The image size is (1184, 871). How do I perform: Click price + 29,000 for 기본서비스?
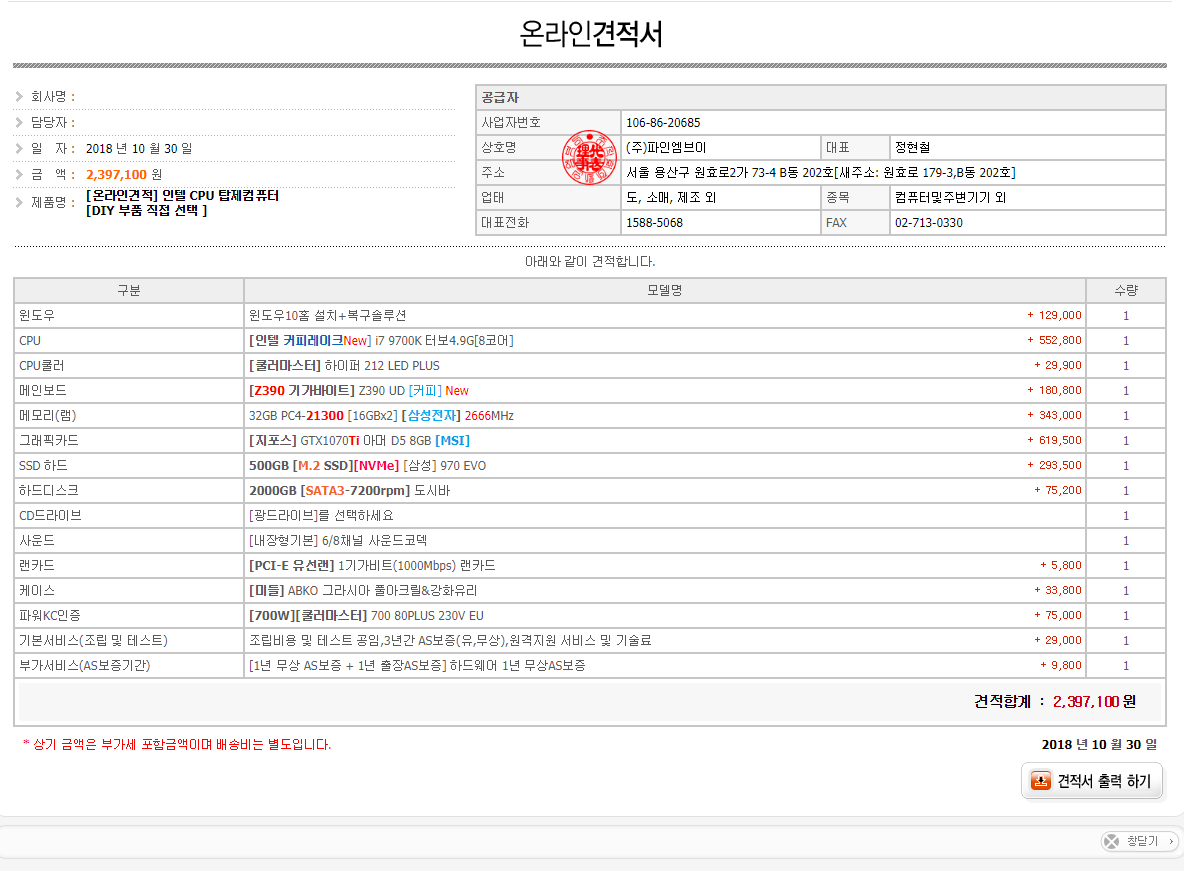1058,640
